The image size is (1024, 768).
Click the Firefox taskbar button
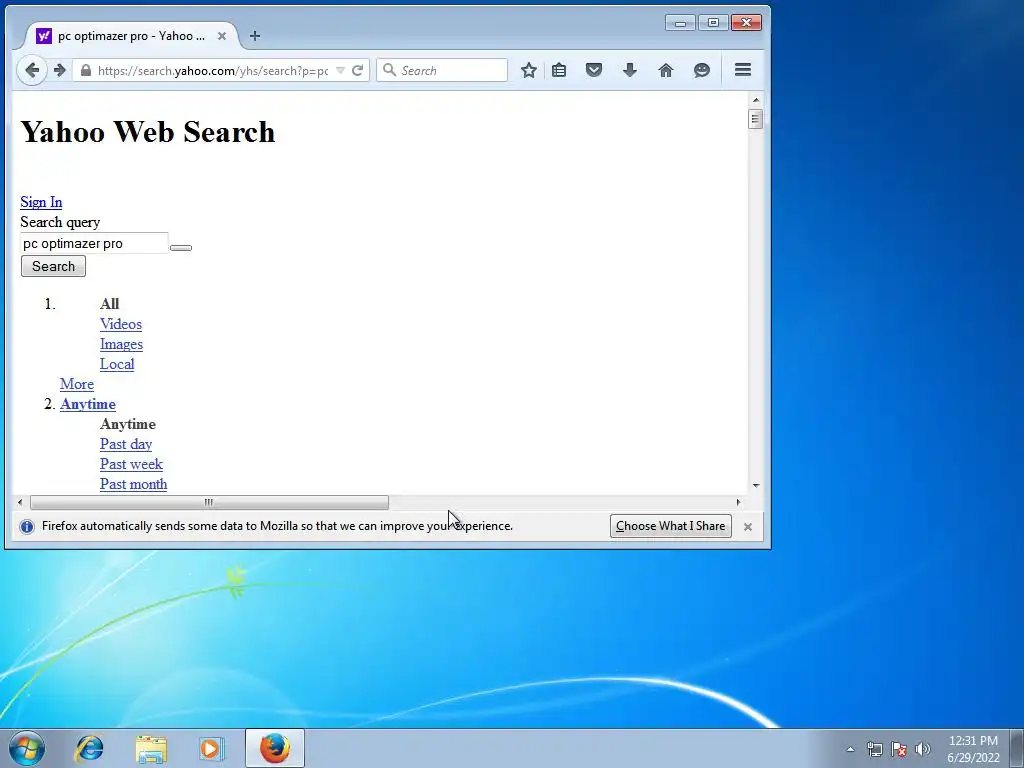(275, 748)
